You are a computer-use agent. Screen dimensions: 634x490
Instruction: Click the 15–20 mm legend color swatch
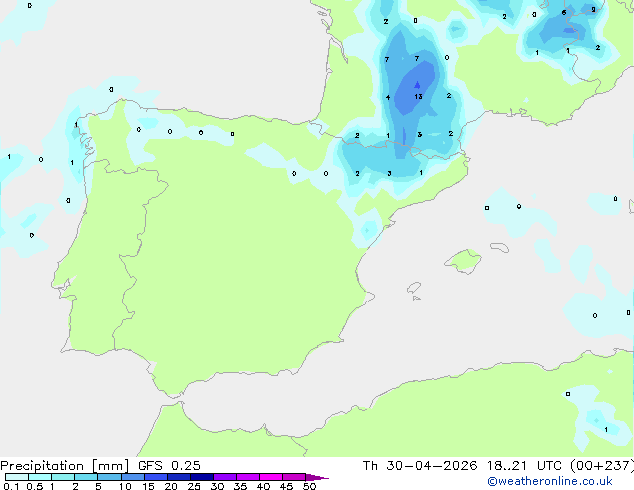156,477
